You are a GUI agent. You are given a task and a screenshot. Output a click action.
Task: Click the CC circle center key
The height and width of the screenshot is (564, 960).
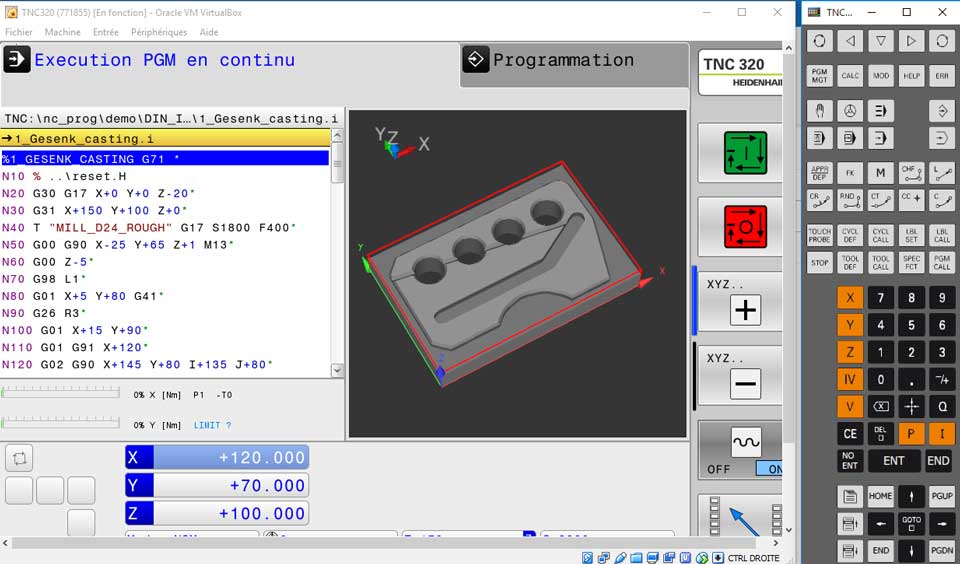tap(911, 200)
